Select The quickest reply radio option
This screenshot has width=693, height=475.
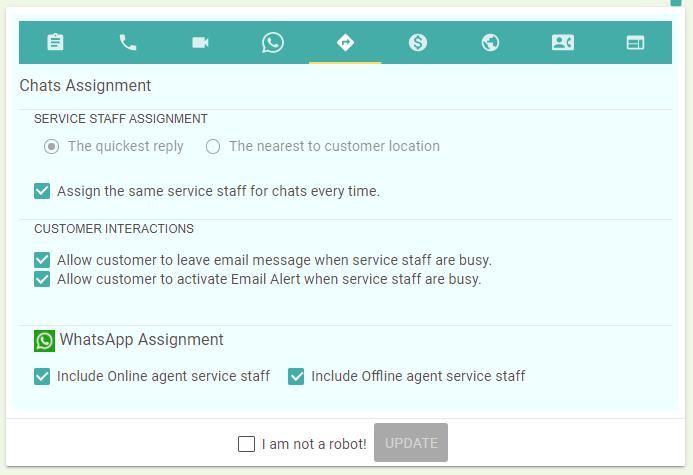pyautogui.click(x=51, y=146)
